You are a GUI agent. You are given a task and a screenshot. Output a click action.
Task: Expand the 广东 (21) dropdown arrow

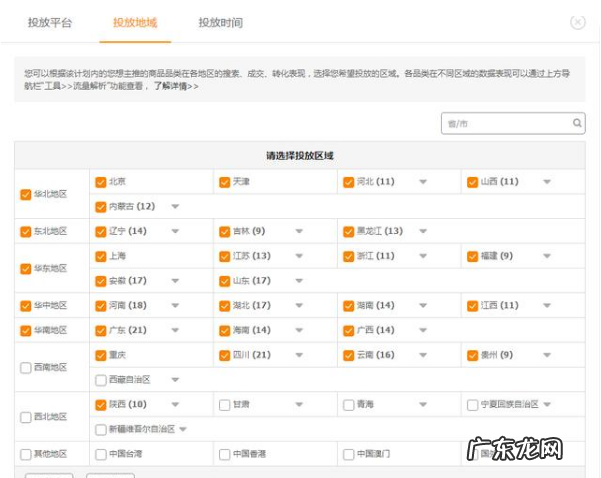(x=175, y=330)
